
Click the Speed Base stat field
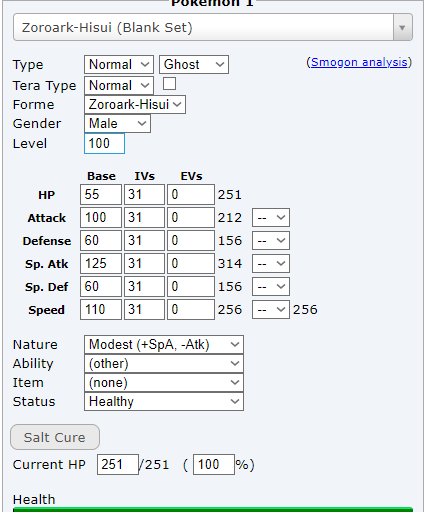click(x=101, y=309)
